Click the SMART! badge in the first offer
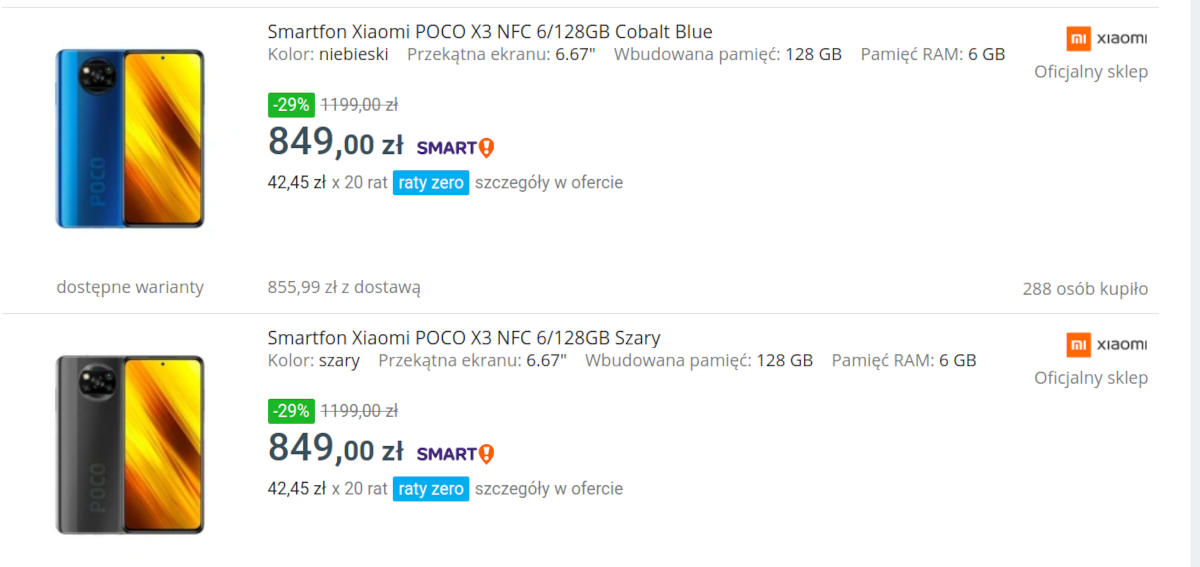The width and height of the screenshot is (1200, 567). tap(455, 148)
